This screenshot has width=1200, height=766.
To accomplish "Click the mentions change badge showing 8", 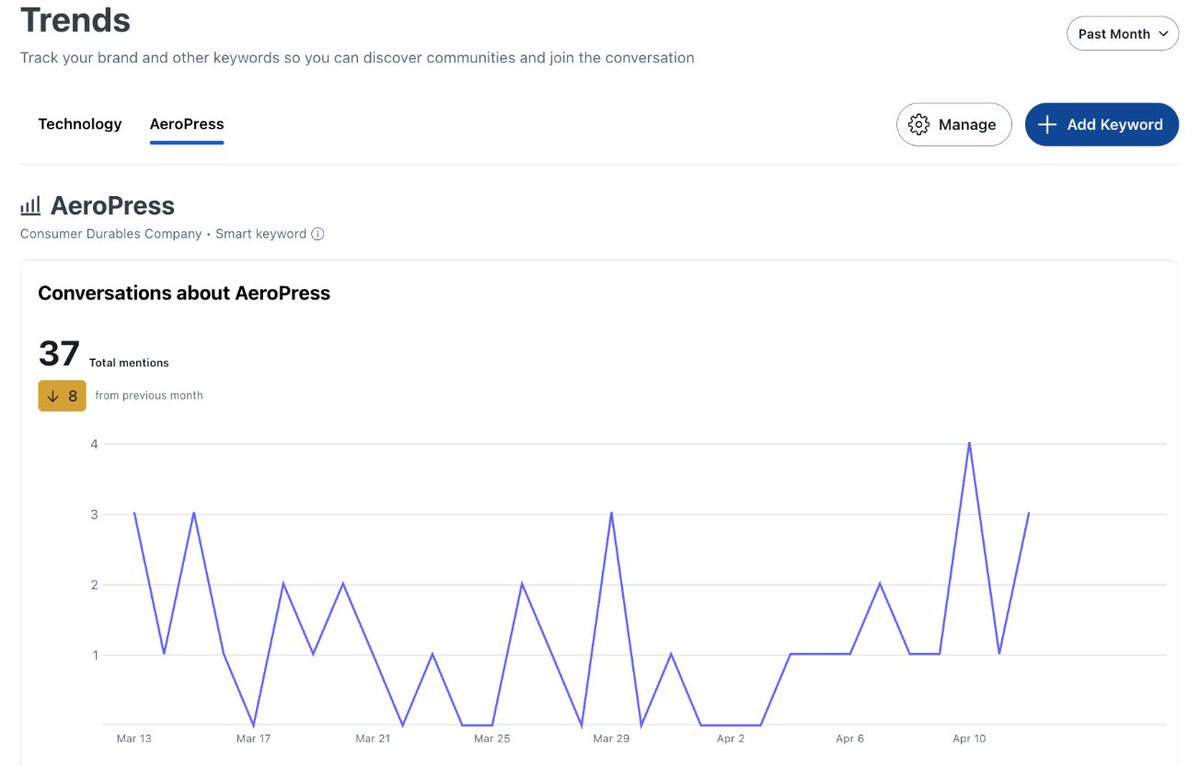I will tap(62, 395).
